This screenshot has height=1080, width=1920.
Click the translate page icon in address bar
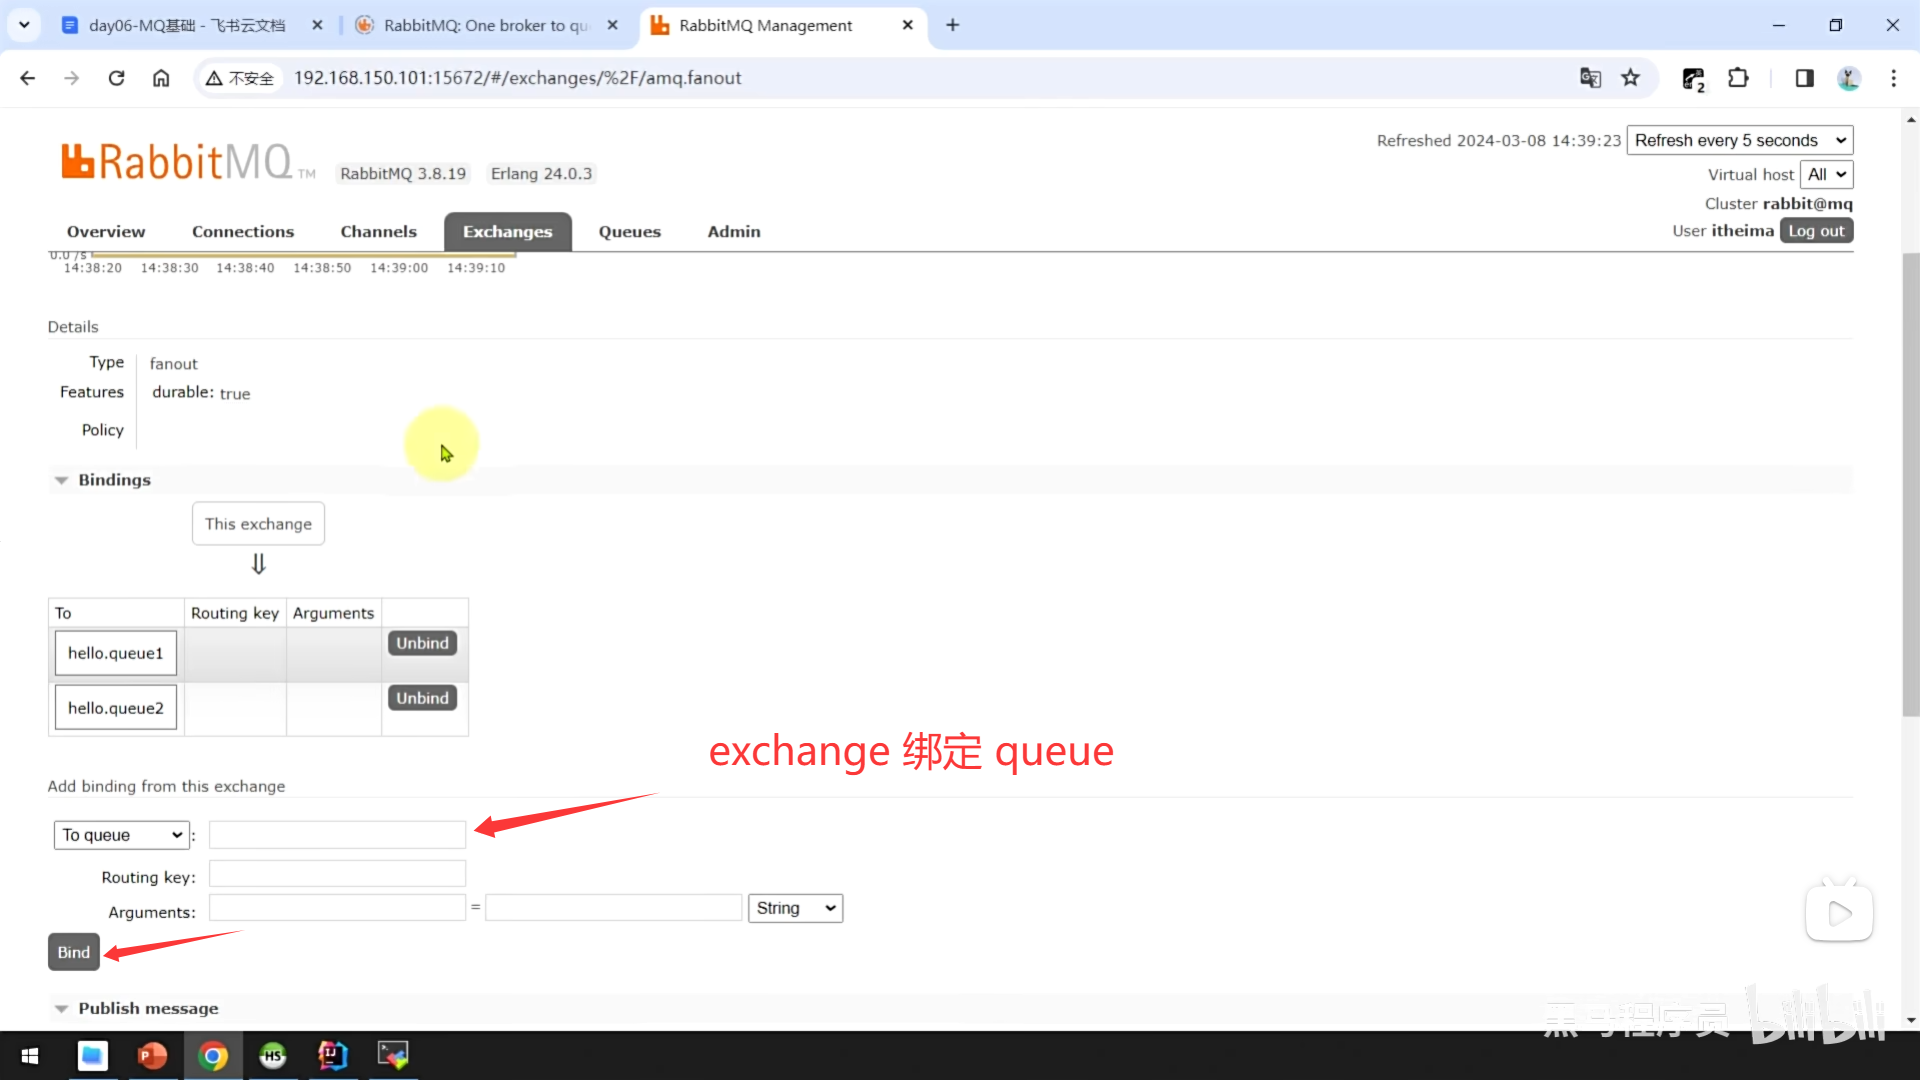[1590, 78]
